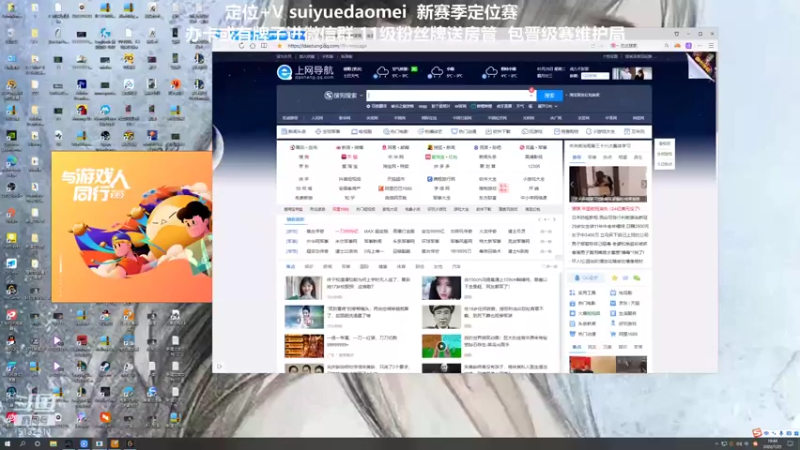Open the 阿里巴巴1688 link with orange icon
Screen dimensions: 800x450
coord(395,188)
